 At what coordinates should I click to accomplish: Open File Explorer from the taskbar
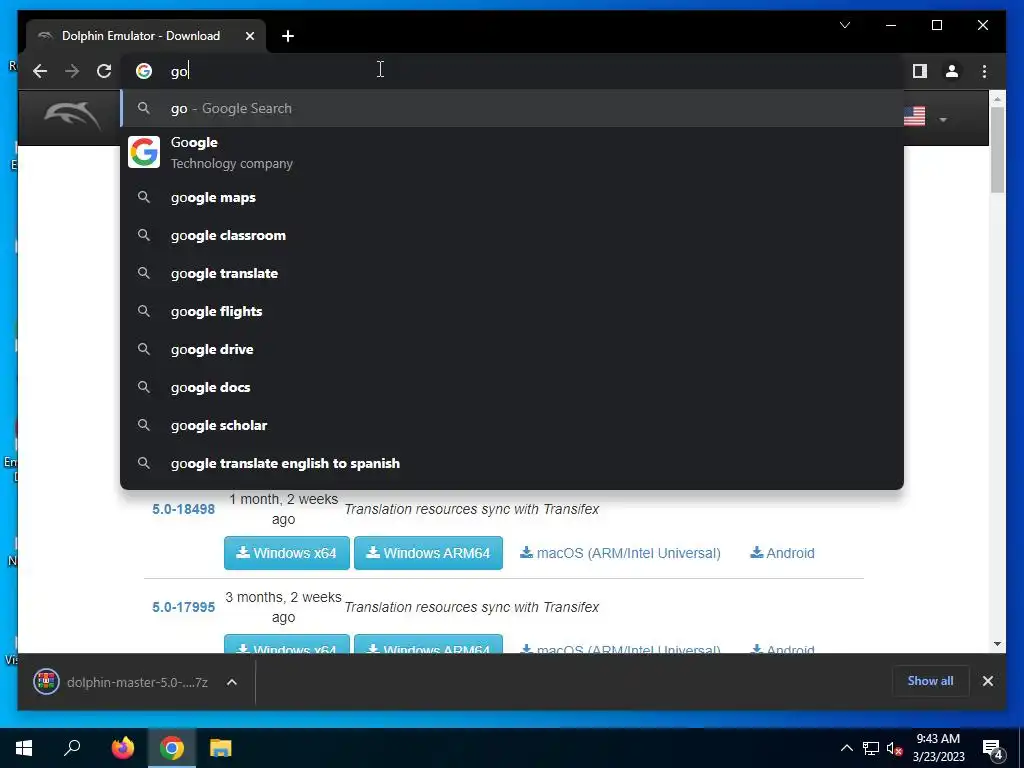[x=221, y=748]
